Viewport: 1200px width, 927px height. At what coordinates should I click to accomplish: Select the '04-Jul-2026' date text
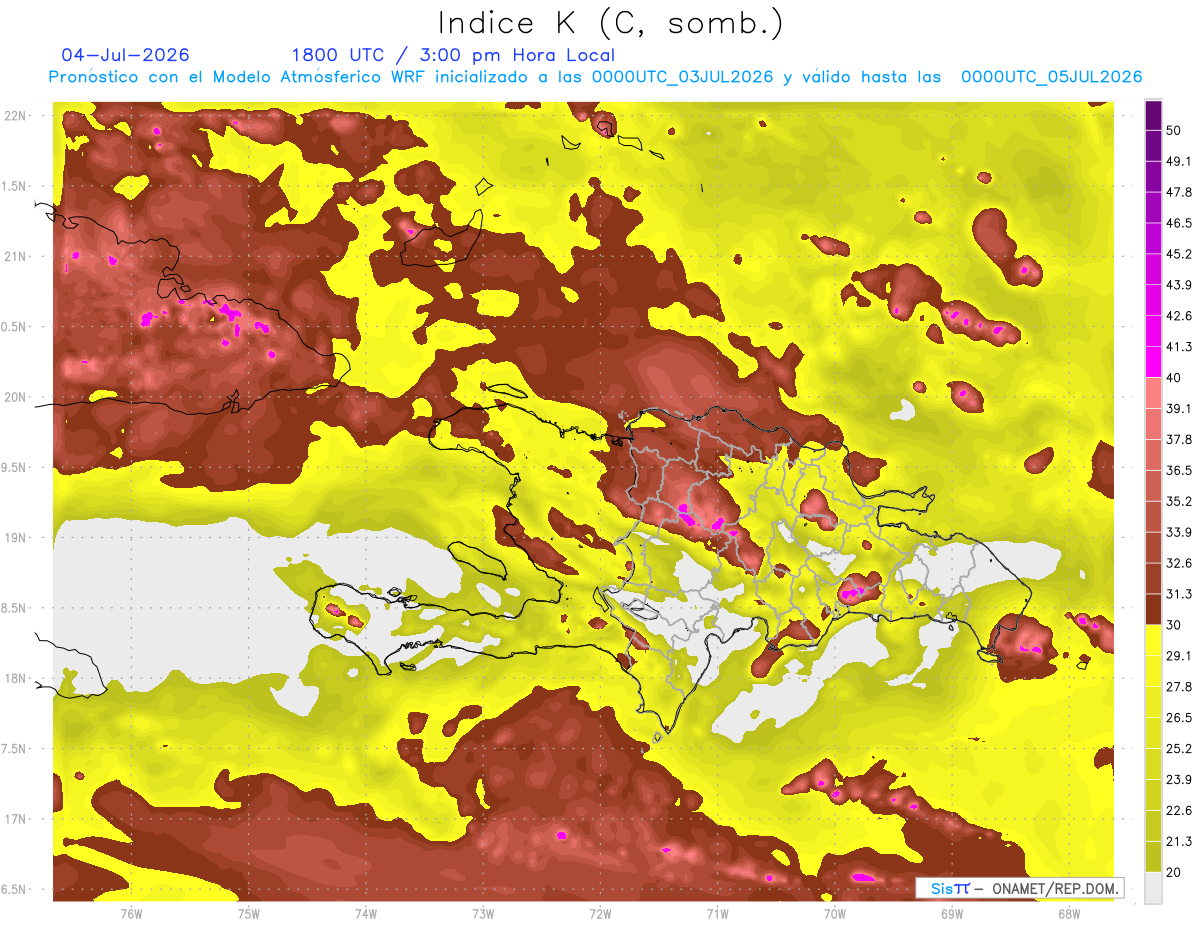[x=125, y=55]
